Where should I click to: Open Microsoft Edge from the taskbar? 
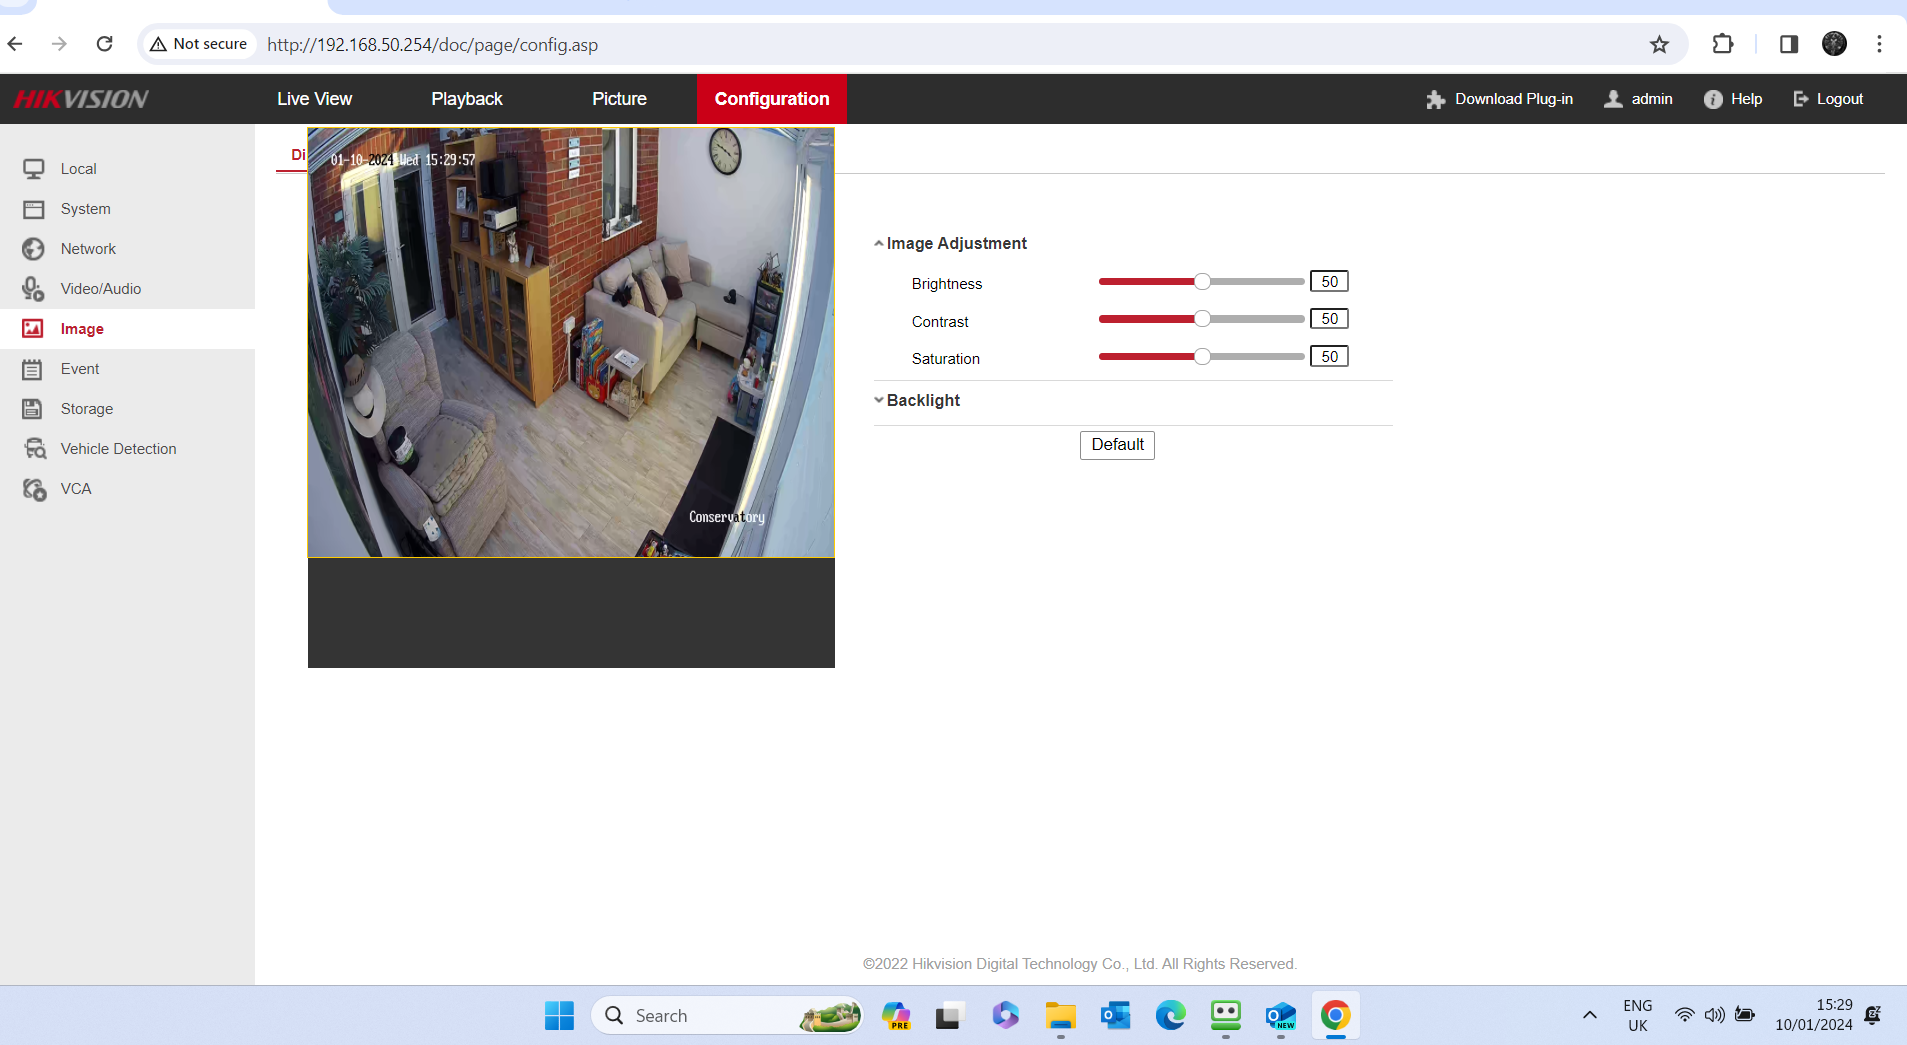click(1170, 1015)
